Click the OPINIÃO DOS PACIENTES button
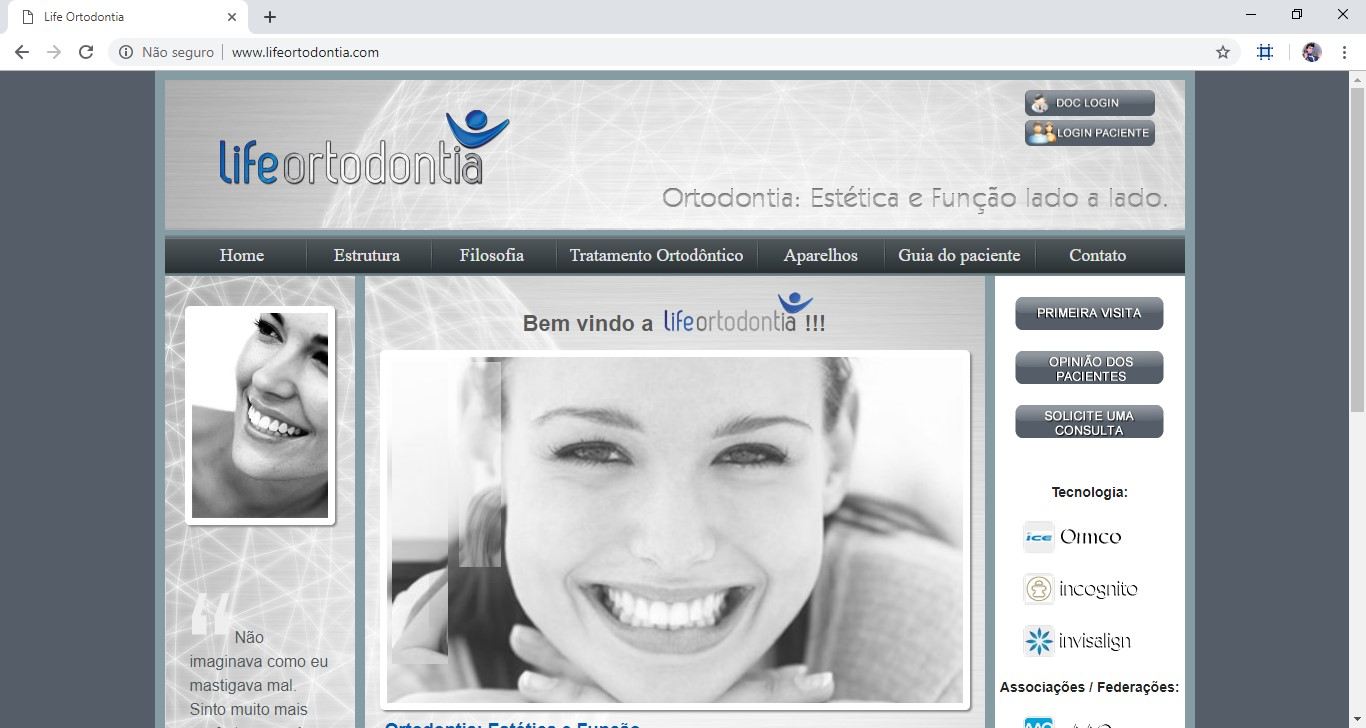The width and height of the screenshot is (1366, 728). tap(1089, 368)
